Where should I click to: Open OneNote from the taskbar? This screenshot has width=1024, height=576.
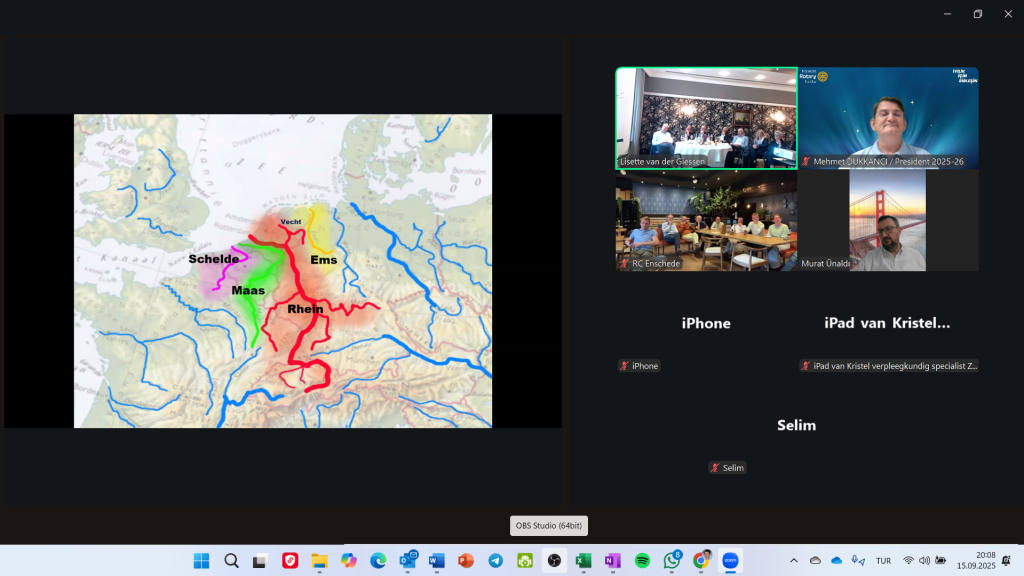(x=612, y=560)
